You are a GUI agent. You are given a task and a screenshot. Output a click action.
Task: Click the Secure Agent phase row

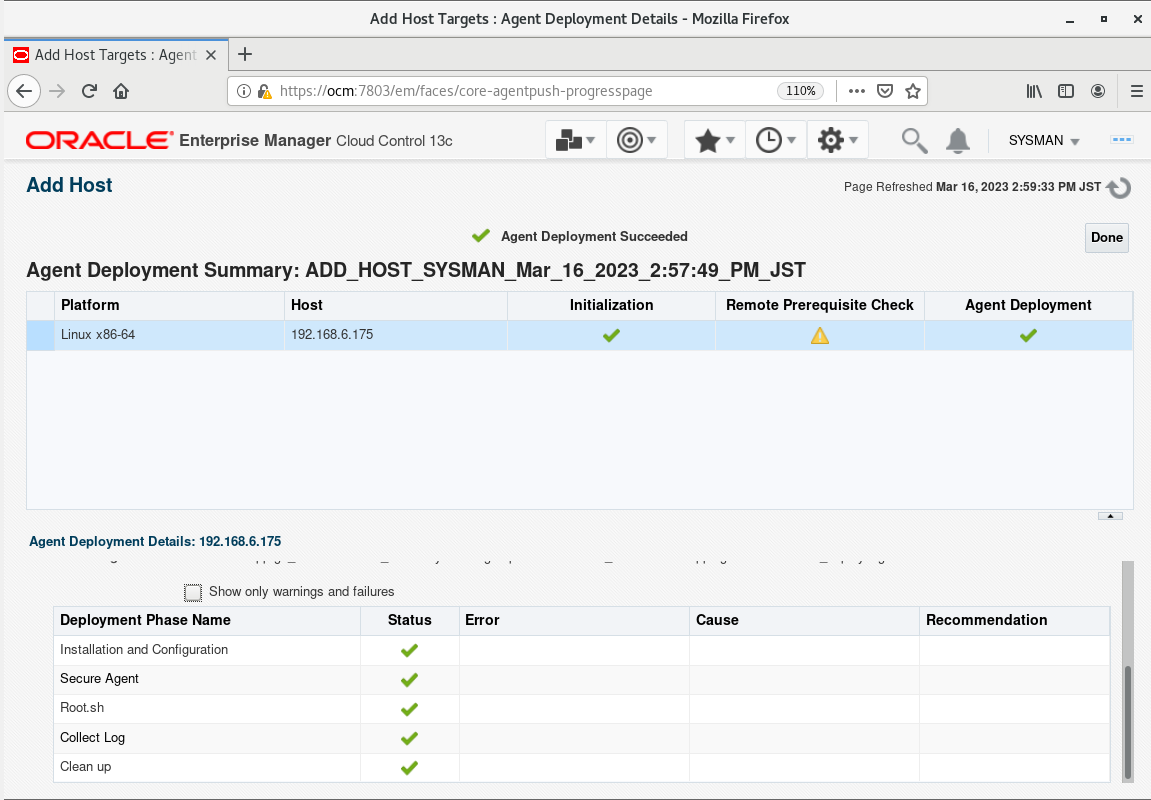click(x=581, y=680)
